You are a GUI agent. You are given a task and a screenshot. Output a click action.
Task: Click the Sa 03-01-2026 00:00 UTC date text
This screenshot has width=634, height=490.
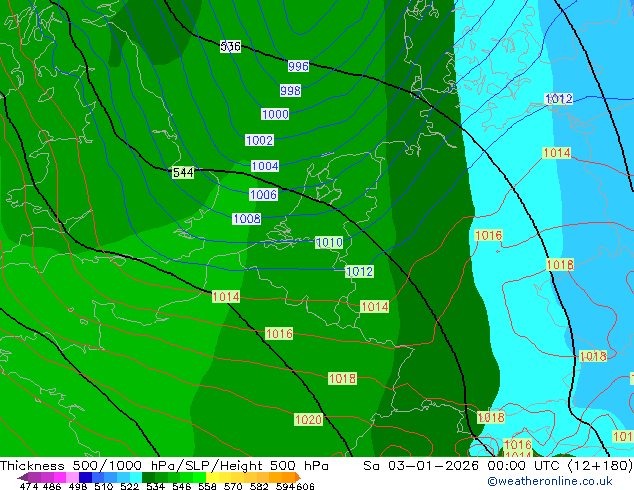pyautogui.click(x=463, y=465)
